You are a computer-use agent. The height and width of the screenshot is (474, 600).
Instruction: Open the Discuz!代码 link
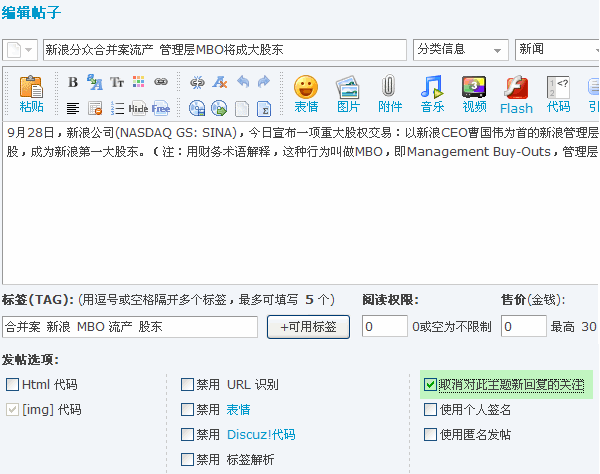(261, 434)
